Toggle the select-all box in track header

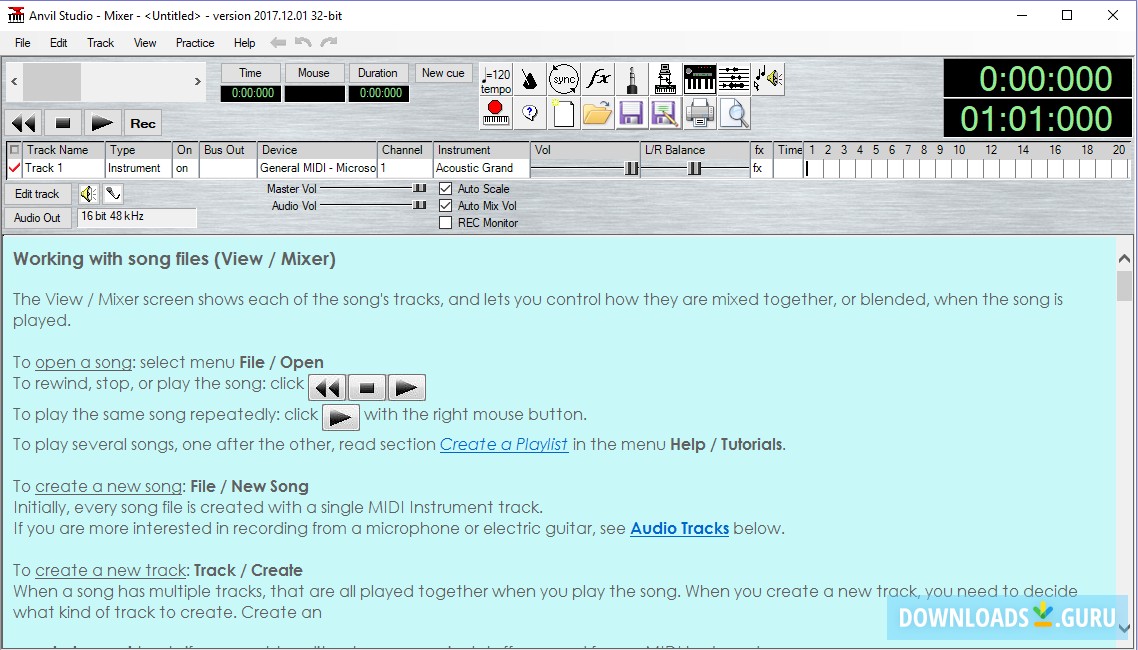[x=14, y=150]
